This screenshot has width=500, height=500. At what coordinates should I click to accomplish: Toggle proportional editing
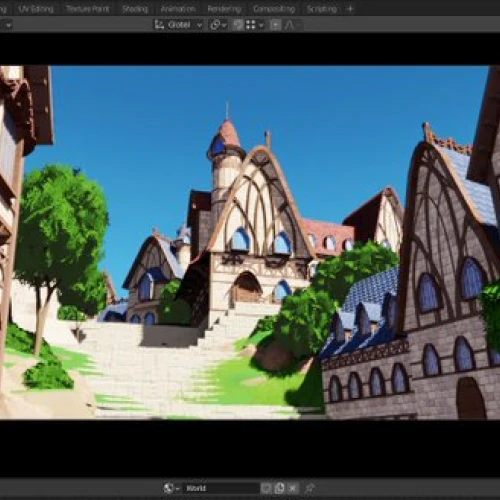tap(276, 25)
